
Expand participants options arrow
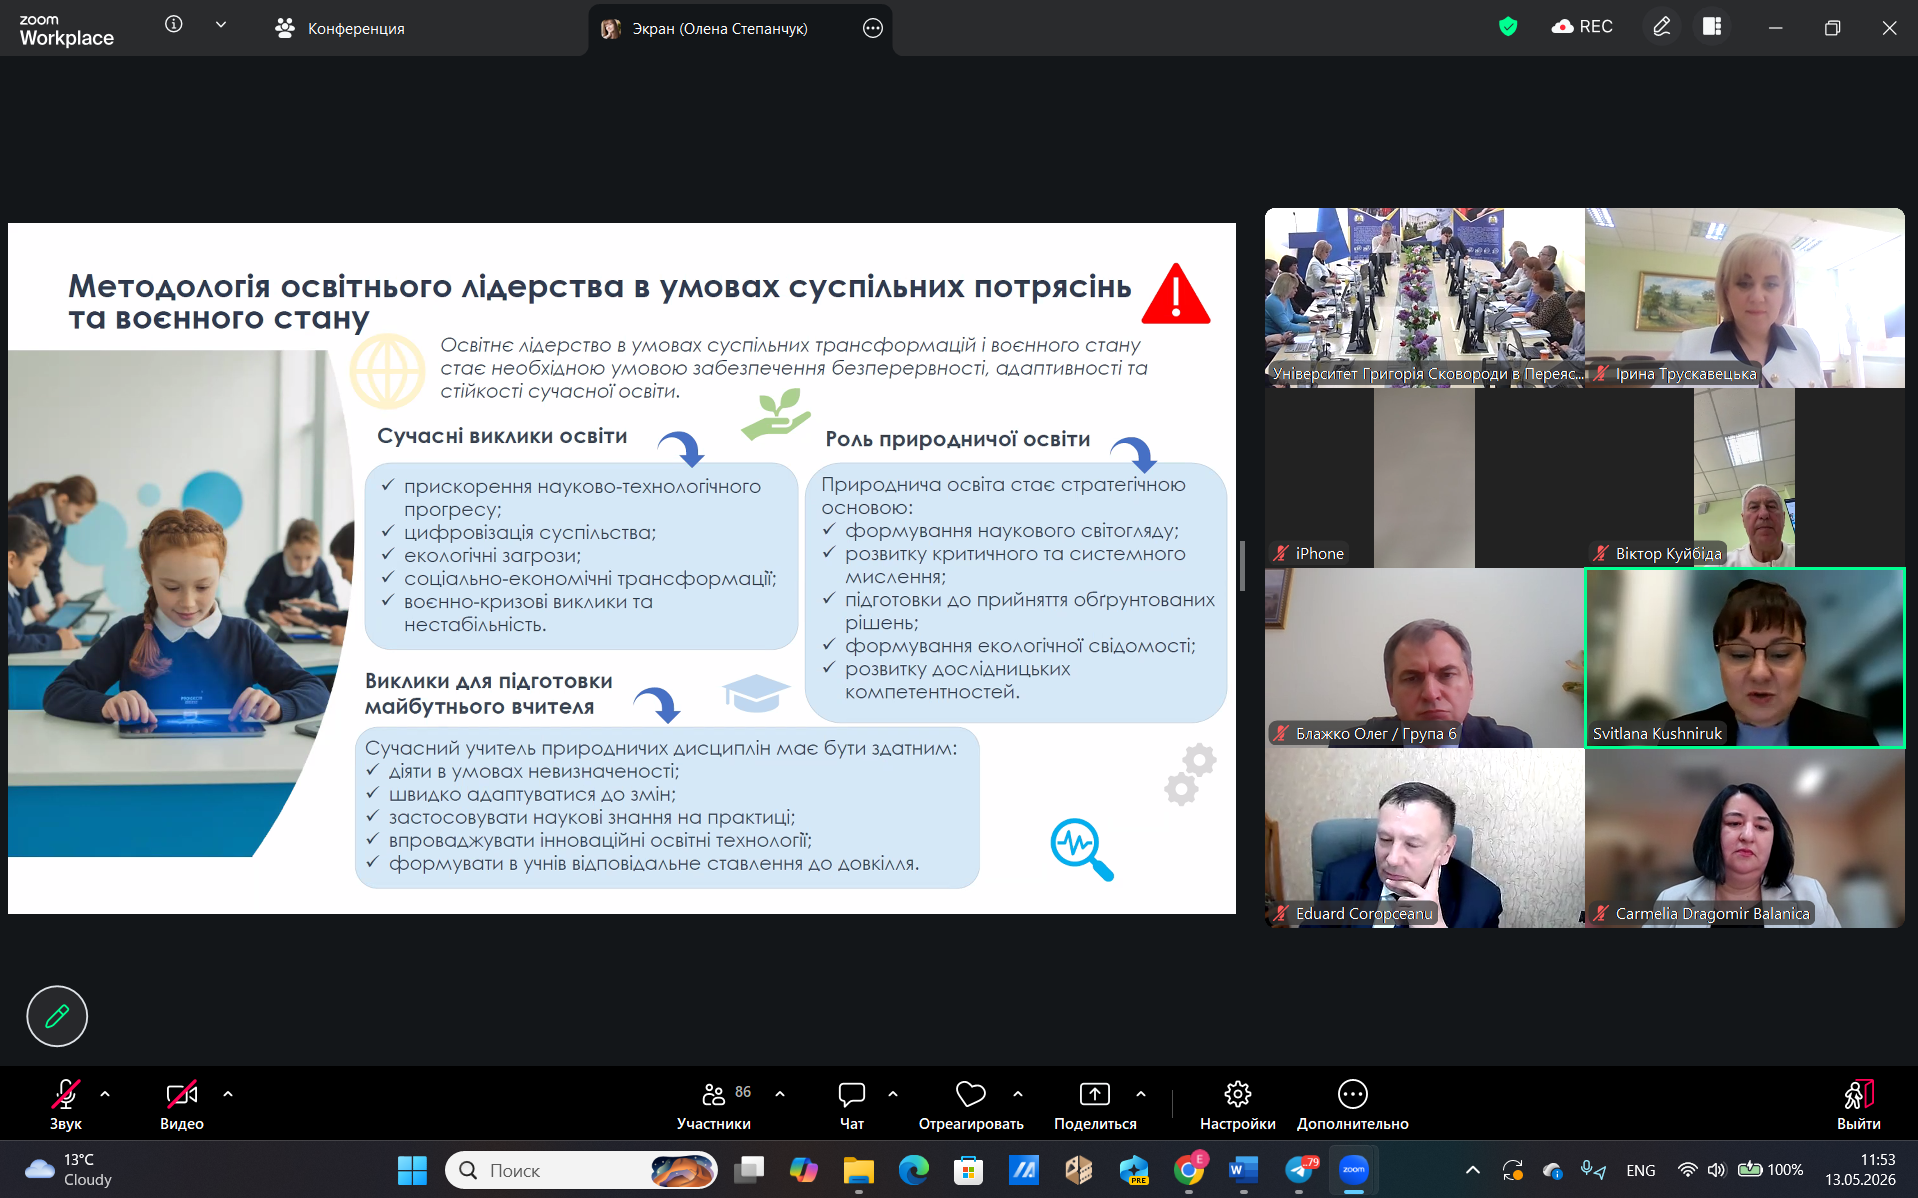[x=780, y=1094]
